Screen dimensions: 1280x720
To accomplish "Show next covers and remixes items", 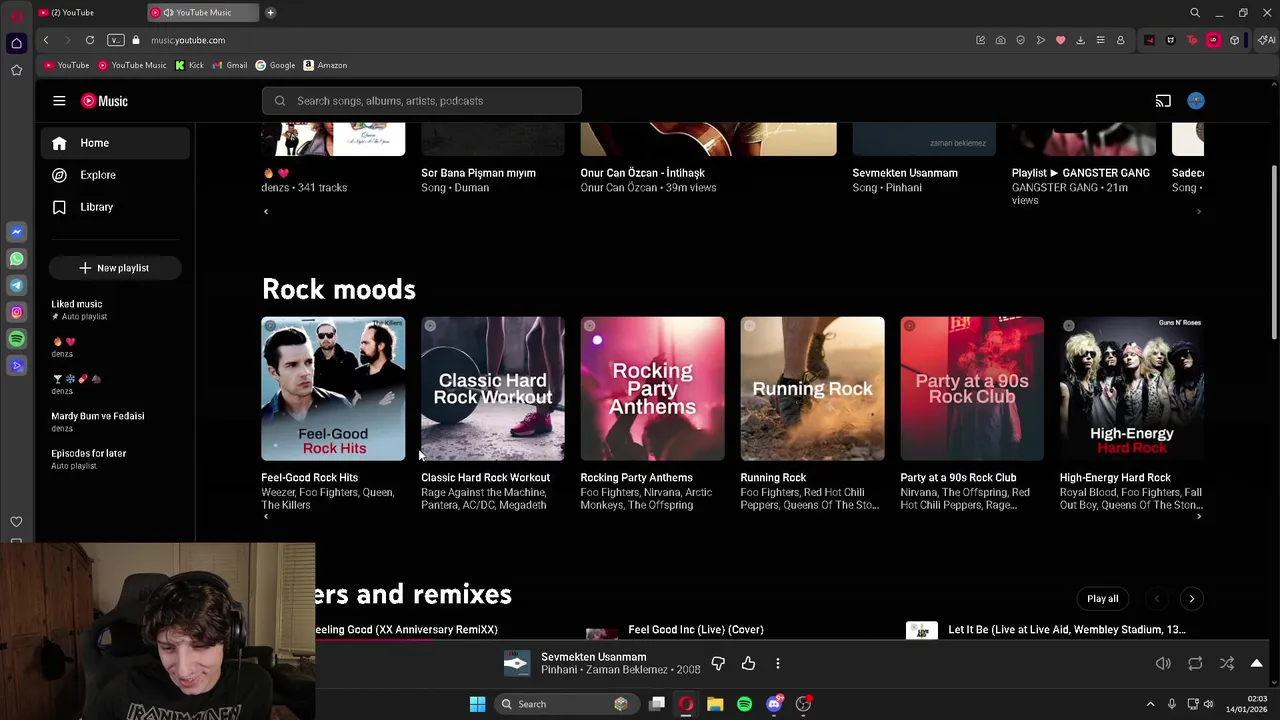I will click(1191, 599).
